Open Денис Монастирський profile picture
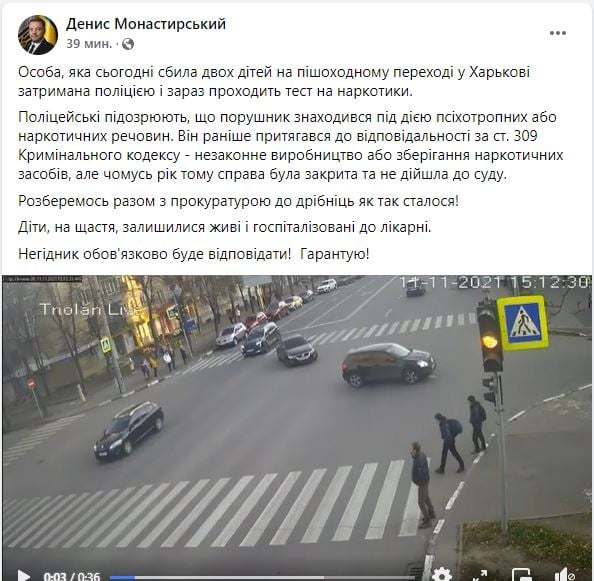Screen dimensions: 594x581 pos(38,35)
